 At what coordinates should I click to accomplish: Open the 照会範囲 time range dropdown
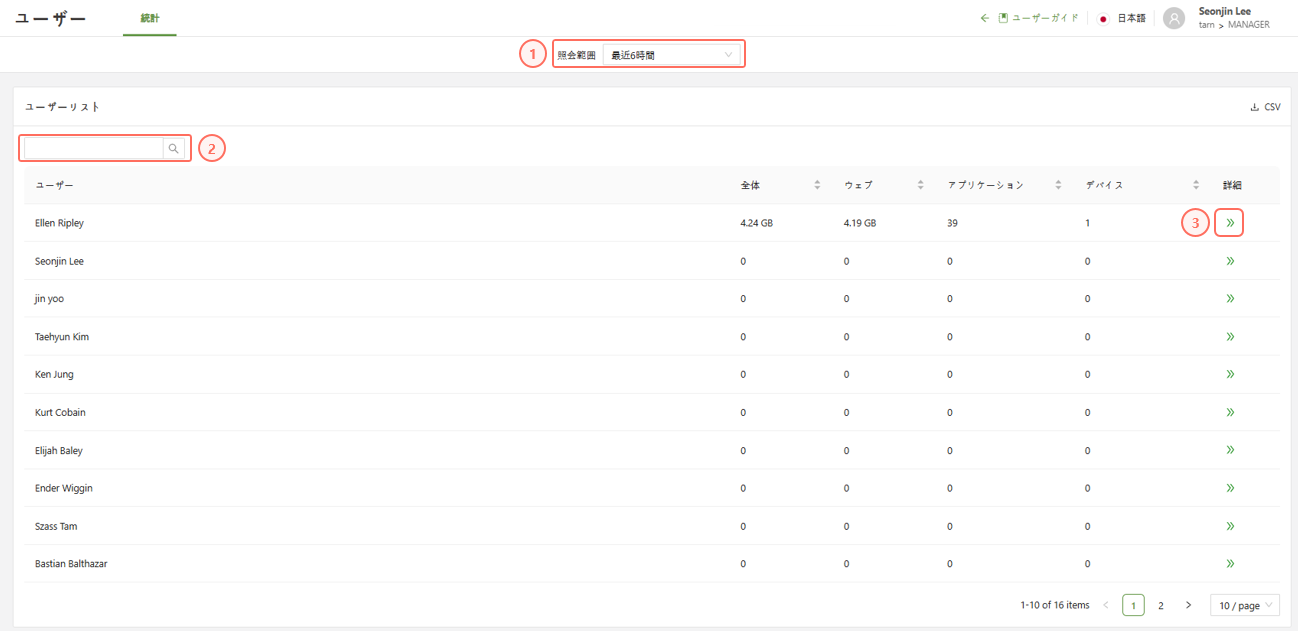click(x=672, y=55)
